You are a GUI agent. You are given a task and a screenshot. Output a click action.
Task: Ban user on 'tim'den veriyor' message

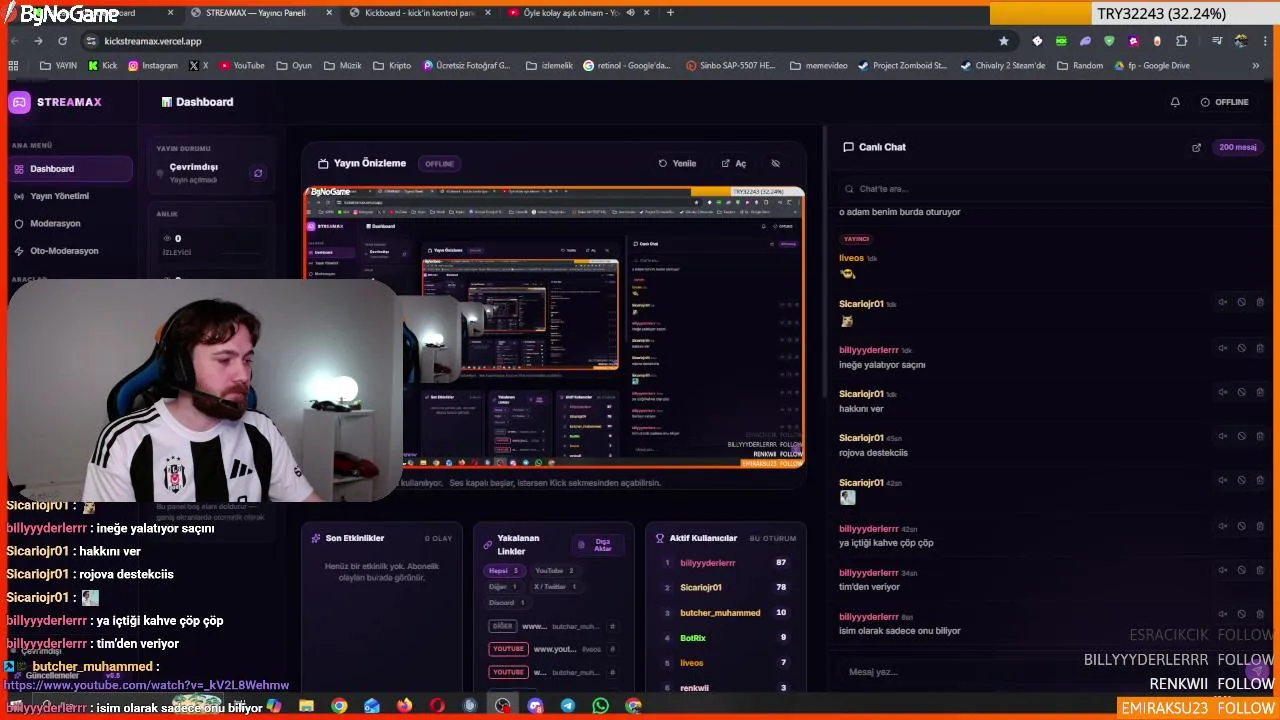[x=1241, y=570]
